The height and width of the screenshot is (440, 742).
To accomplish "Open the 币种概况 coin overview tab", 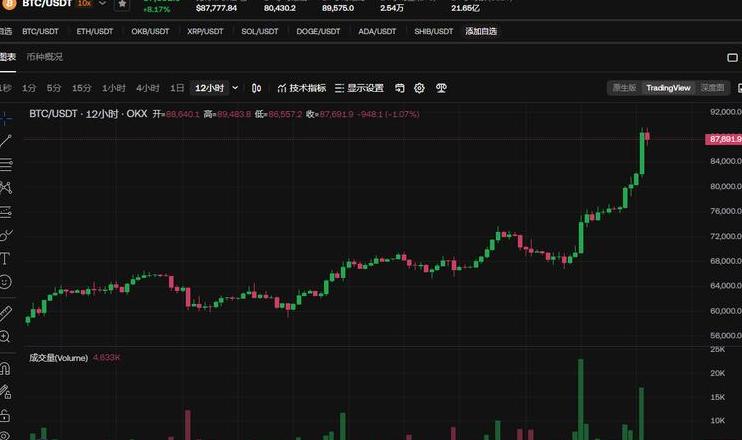I will coord(44,57).
